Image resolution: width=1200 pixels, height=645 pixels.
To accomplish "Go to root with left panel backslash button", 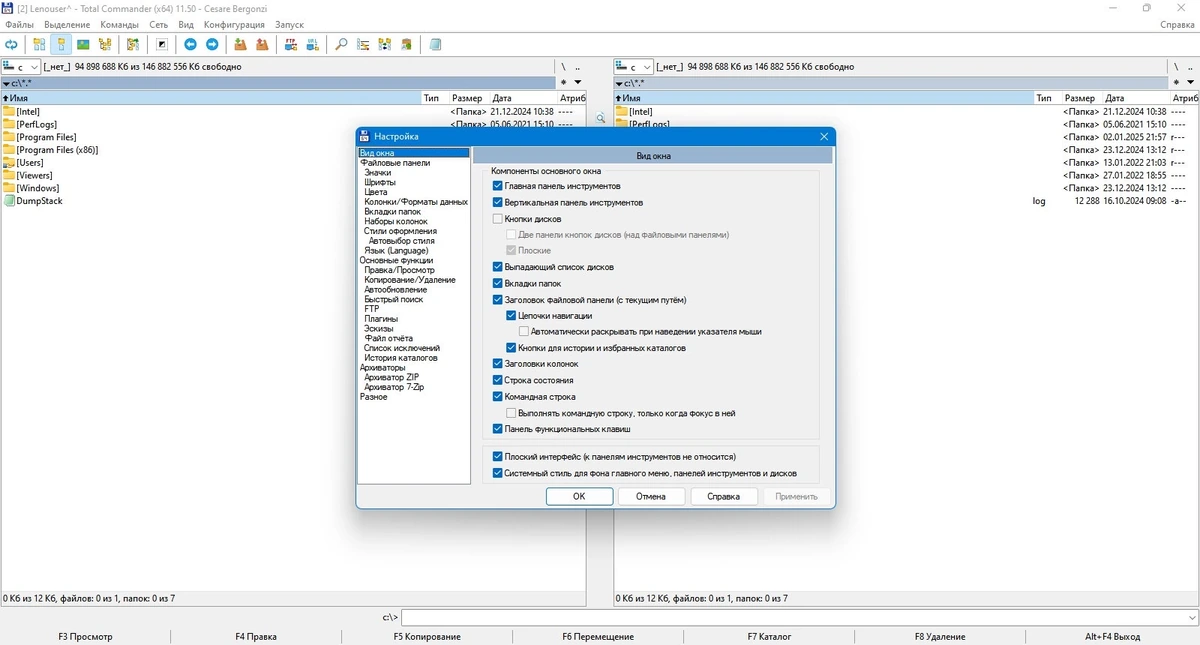I will click(564, 67).
